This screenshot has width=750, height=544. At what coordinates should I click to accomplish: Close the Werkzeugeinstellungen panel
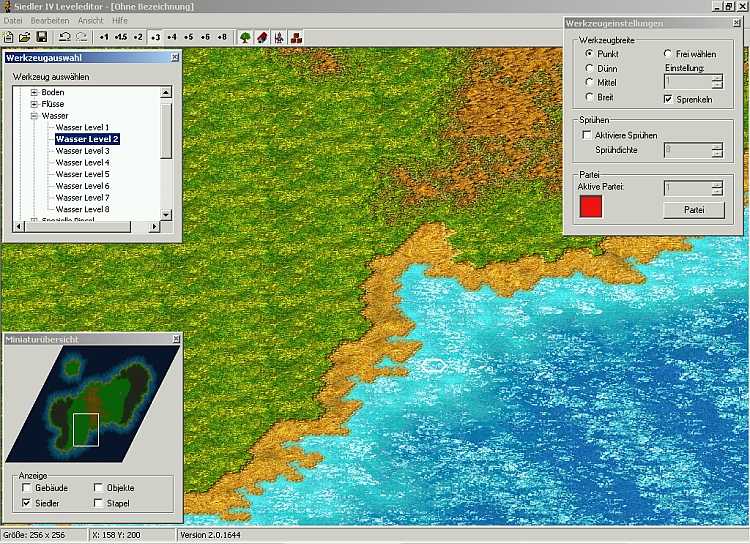(x=736, y=23)
